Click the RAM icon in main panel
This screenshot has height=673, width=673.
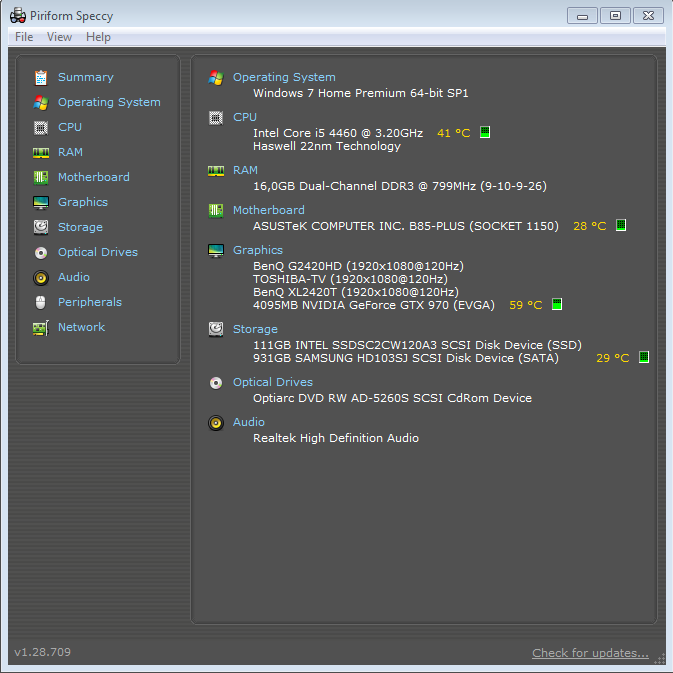pyautogui.click(x=216, y=171)
